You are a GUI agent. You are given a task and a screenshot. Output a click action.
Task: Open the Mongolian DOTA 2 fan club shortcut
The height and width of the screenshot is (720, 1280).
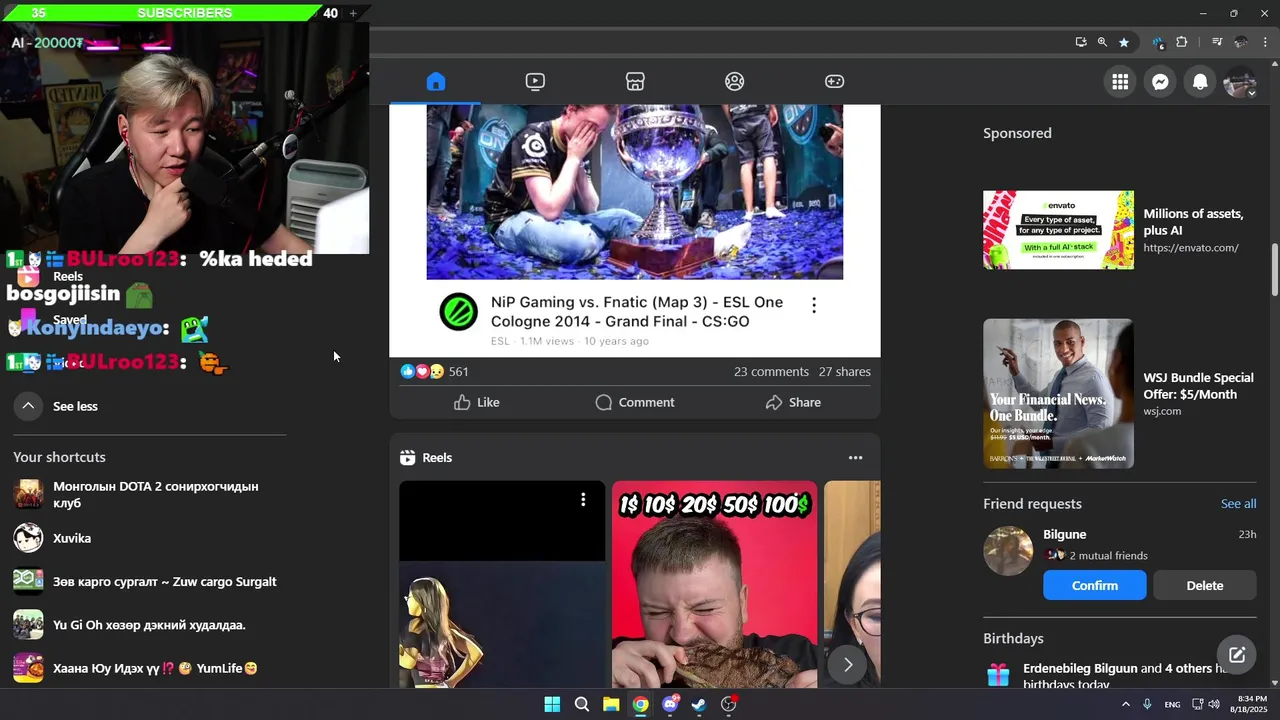148,494
